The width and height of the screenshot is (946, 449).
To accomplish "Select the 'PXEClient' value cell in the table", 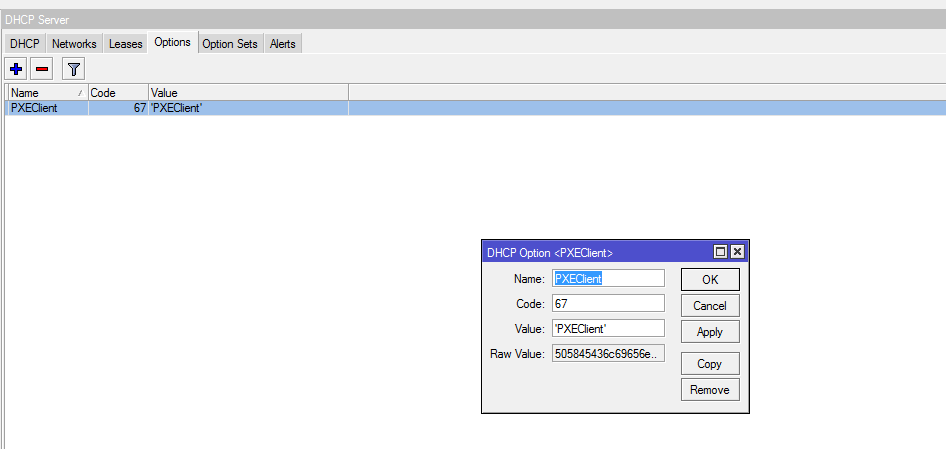I will pos(249,108).
